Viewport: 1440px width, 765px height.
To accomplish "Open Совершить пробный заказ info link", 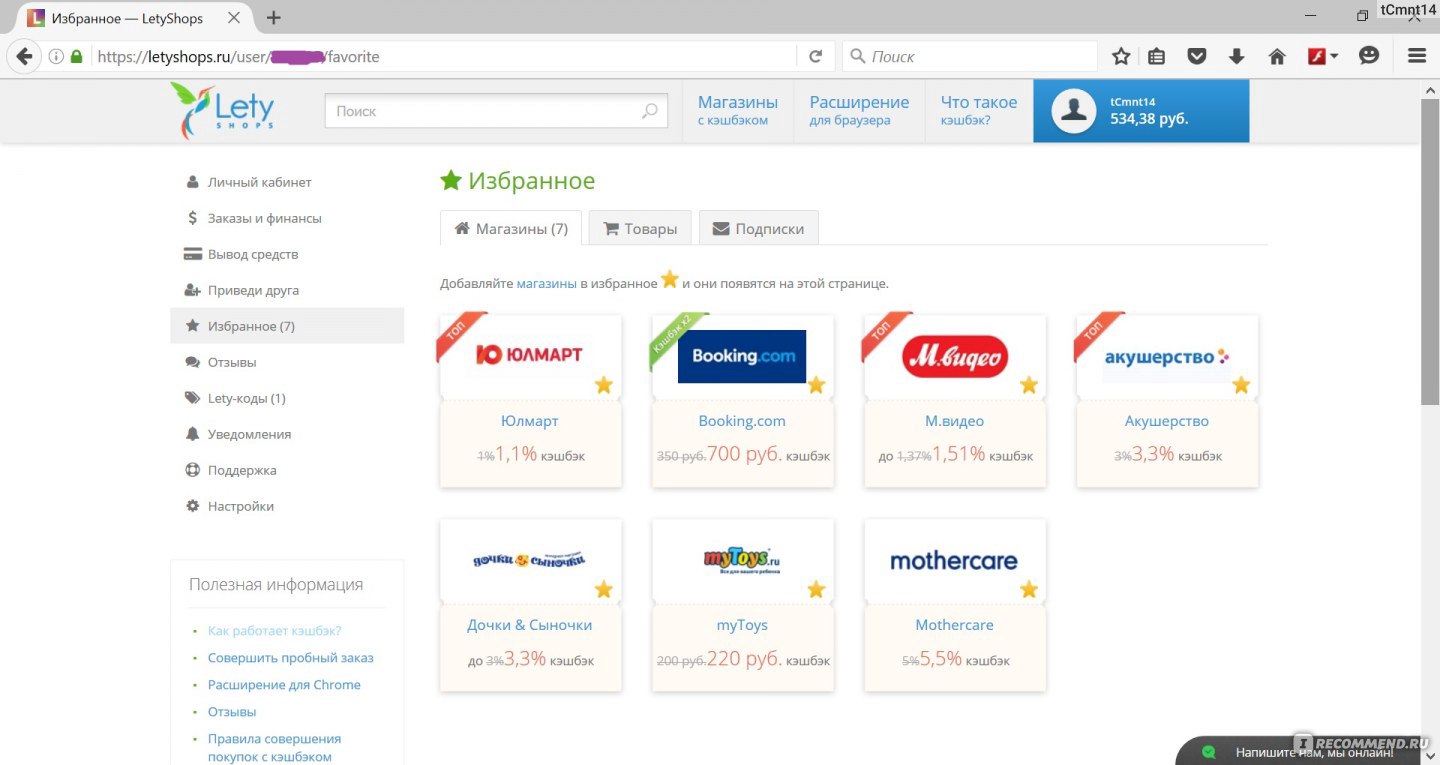I will (x=291, y=658).
